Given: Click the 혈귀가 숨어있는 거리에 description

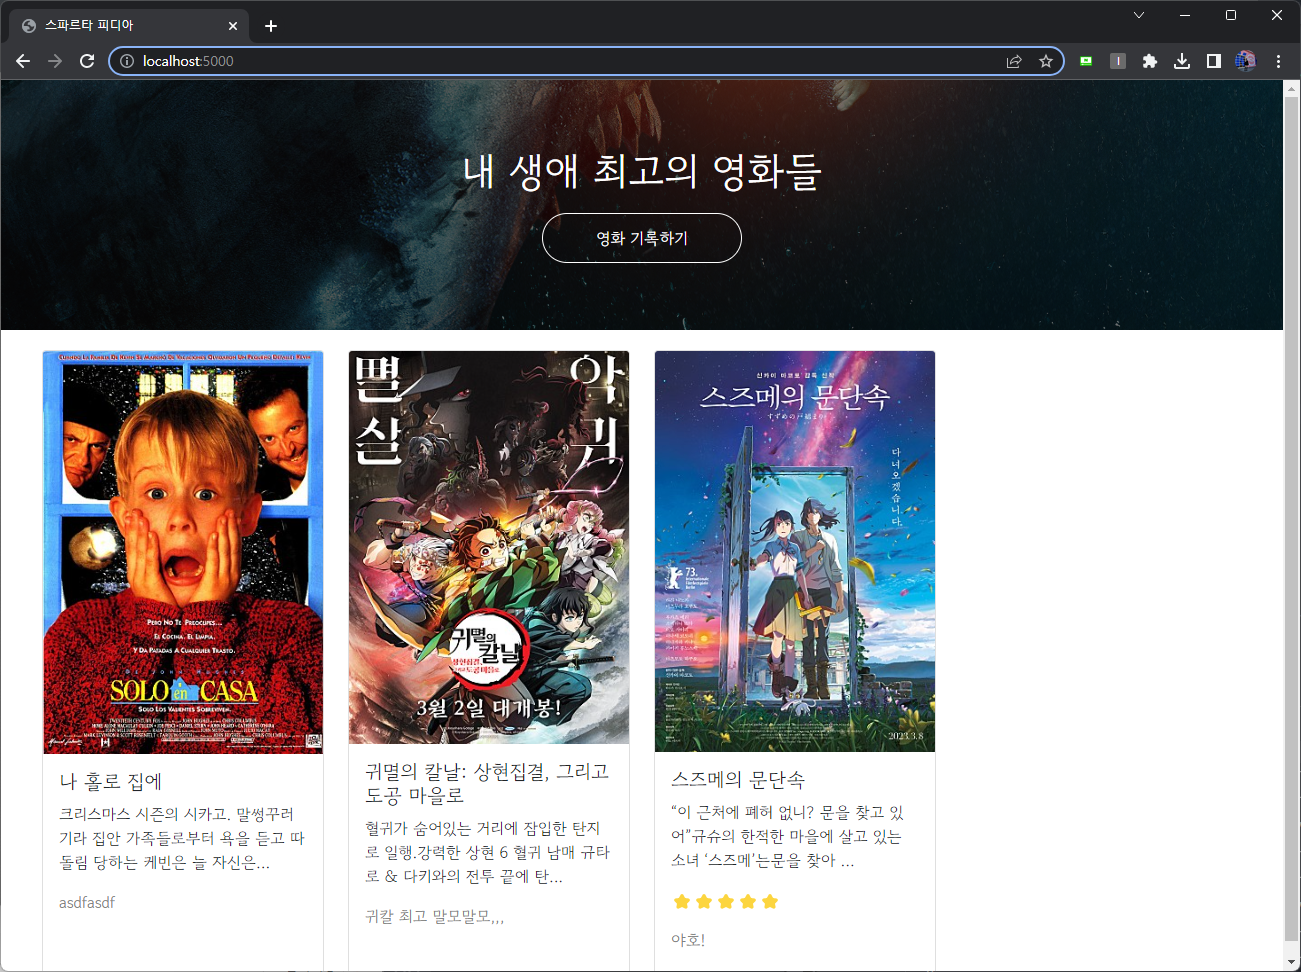Looking at the screenshot, I should click(x=487, y=852).
